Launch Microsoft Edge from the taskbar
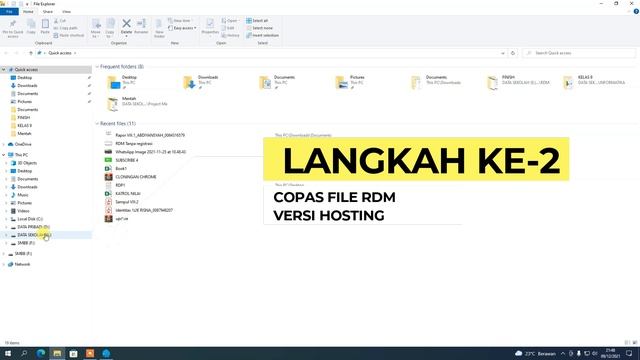Image resolution: width=640 pixels, height=360 pixels. click(41, 353)
